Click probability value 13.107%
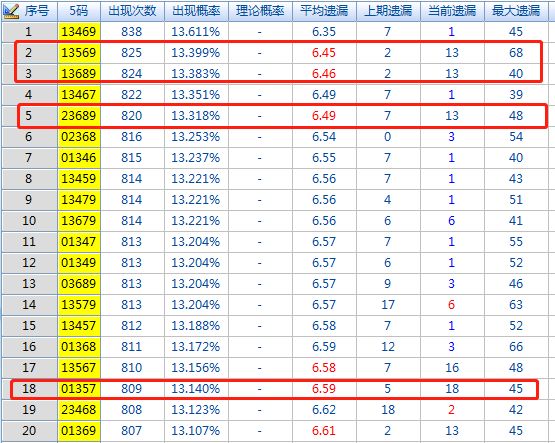555x443 pixels. (196, 431)
